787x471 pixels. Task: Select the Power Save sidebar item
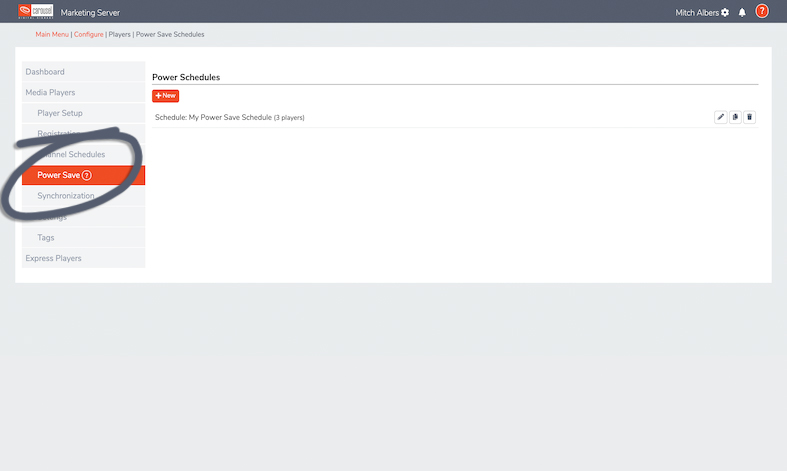coord(83,175)
